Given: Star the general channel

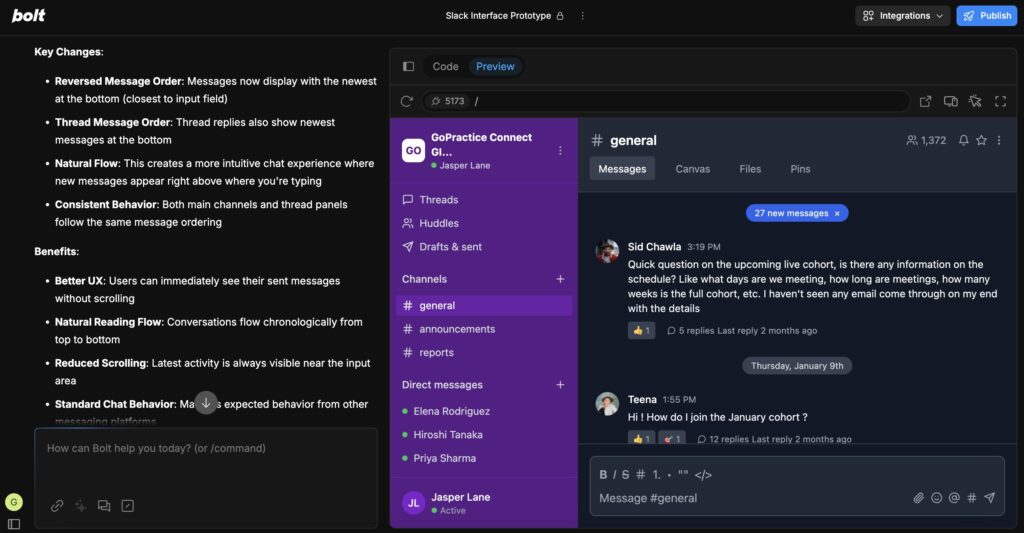Looking at the screenshot, I should 981,140.
